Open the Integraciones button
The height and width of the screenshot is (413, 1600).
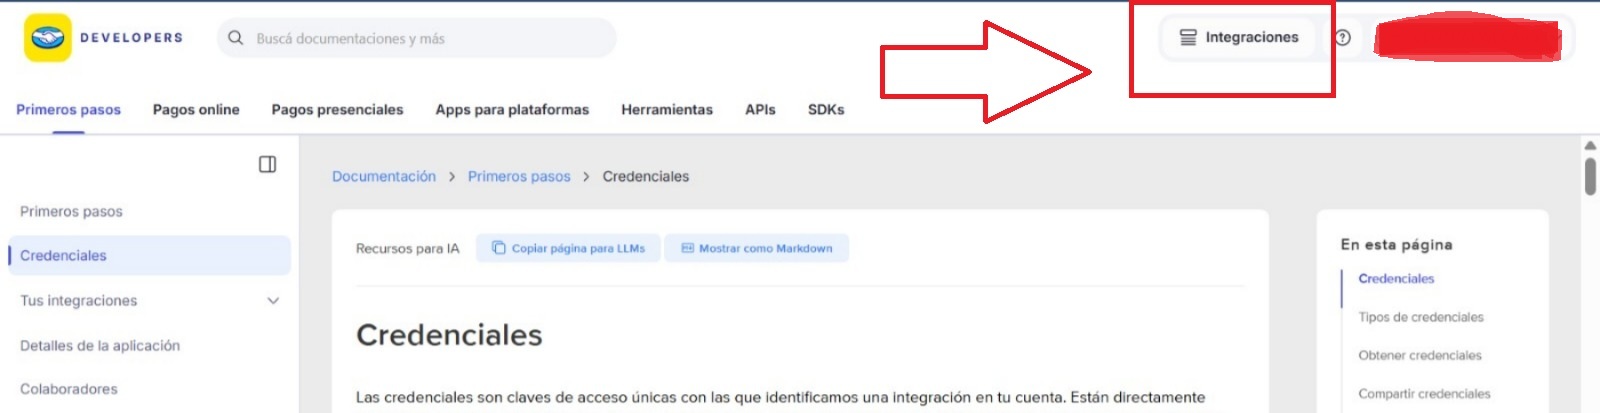pyautogui.click(x=1239, y=37)
